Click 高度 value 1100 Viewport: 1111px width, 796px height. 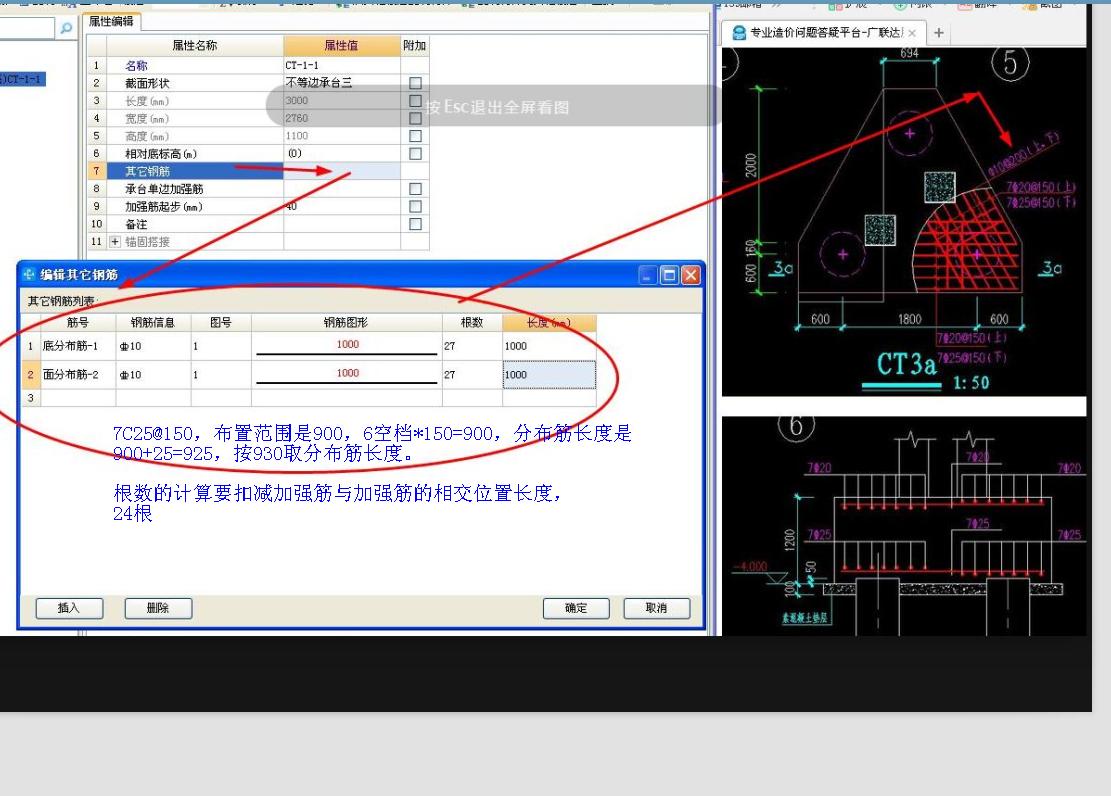coord(342,136)
